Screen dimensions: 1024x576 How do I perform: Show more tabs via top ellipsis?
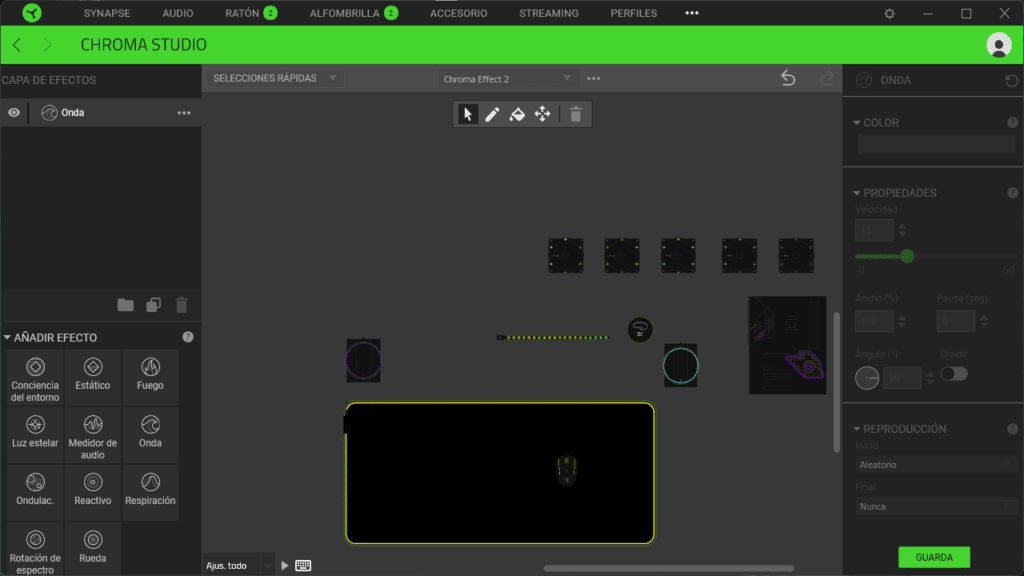pos(692,13)
